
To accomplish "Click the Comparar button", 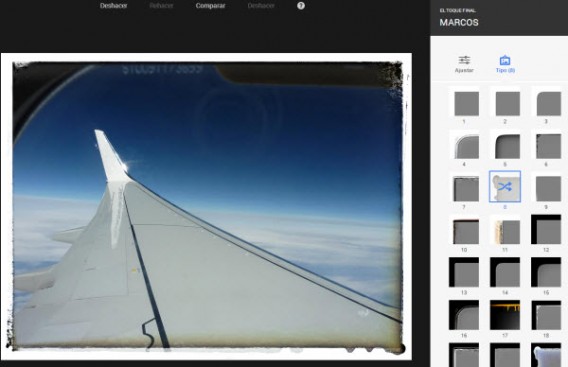I will point(210,6).
